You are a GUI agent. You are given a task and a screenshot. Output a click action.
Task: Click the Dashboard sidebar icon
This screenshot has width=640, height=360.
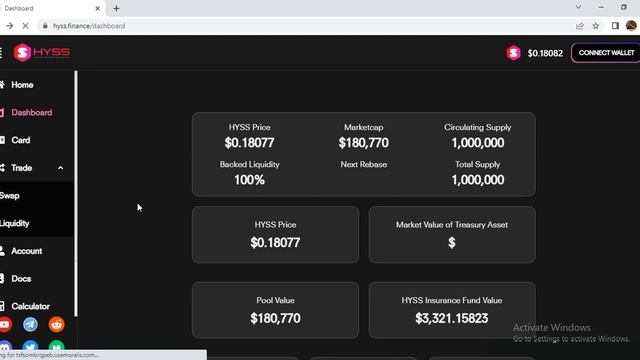click(x=2, y=113)
